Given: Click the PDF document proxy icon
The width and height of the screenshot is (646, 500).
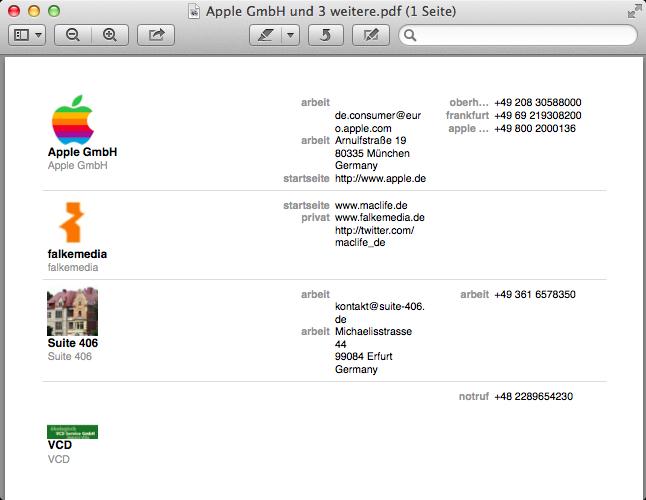Looking at the screenshot, I should point(194,11).
